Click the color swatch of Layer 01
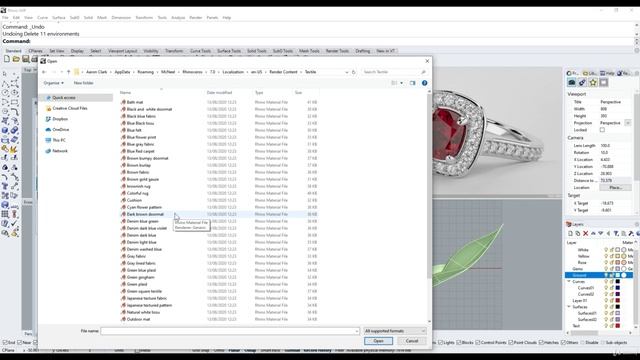 (x=618, y=300)
